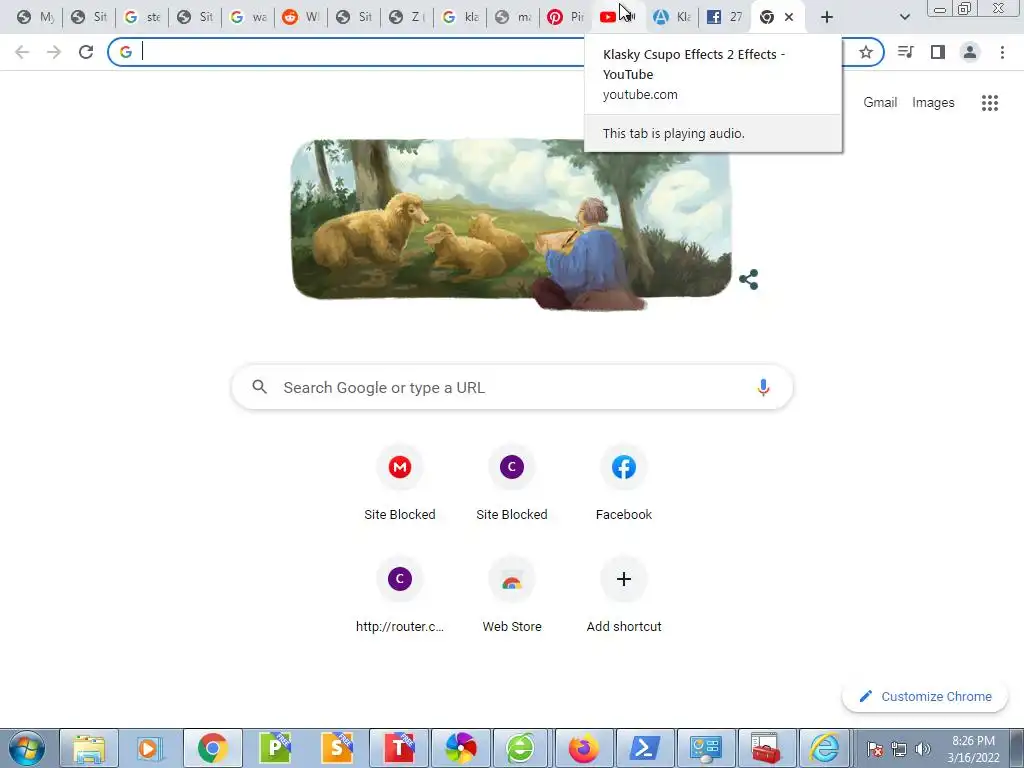The image size is (1024, 768).
Task: Go forward to next page
Action: (x=54, y=52)
